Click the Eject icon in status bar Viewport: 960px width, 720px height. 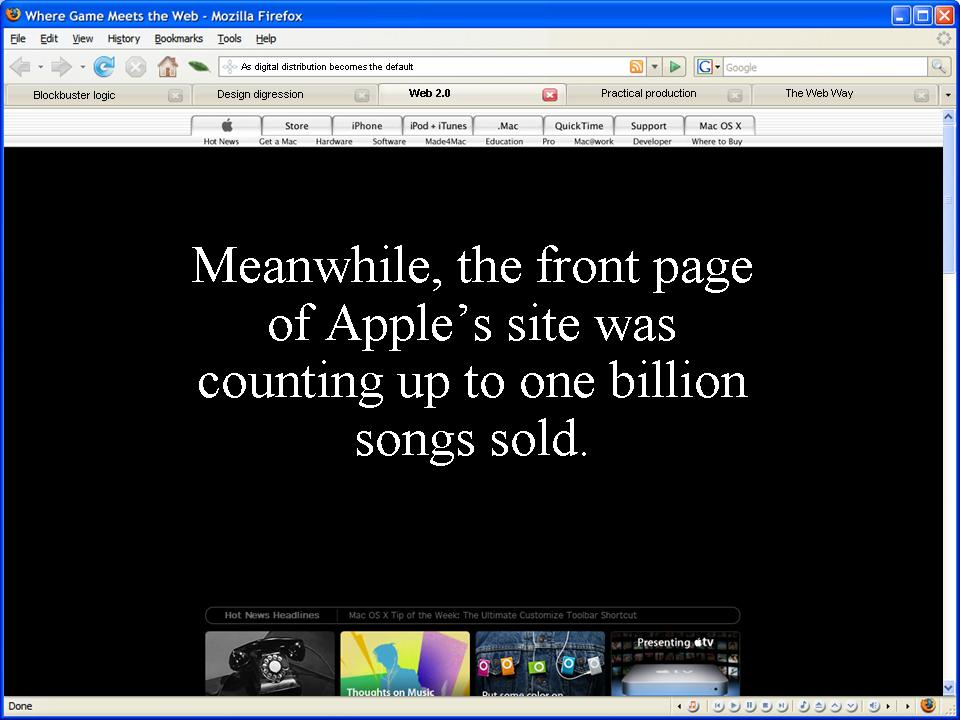819,706
